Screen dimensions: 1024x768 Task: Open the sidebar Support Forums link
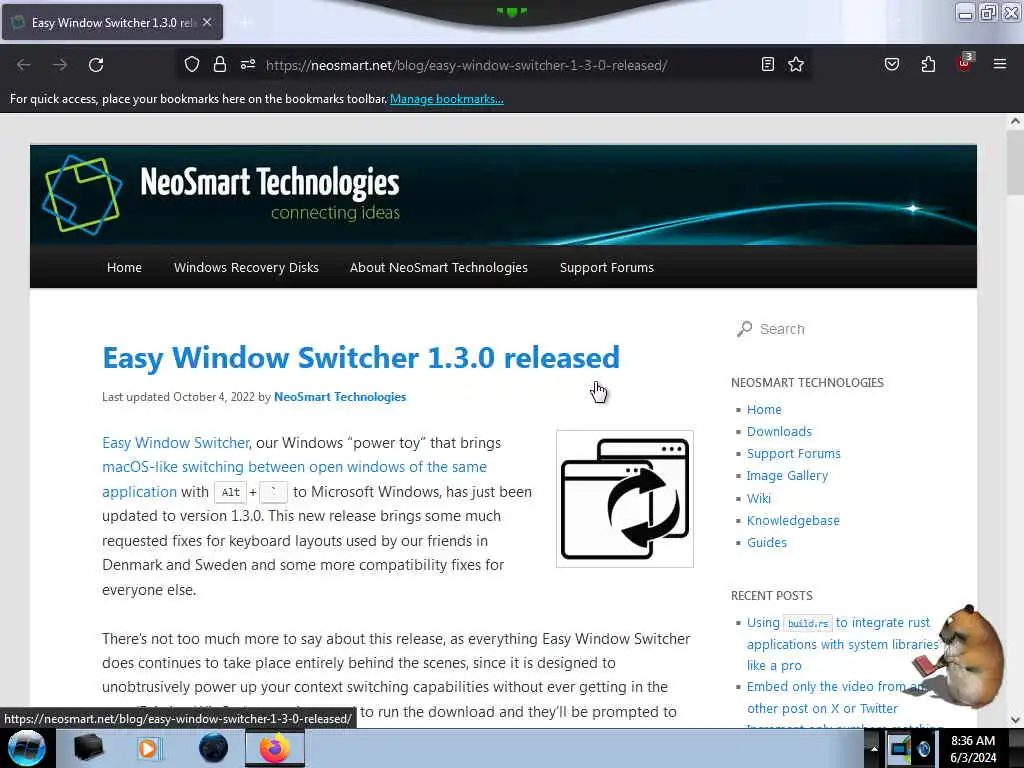tap(793, 454)
